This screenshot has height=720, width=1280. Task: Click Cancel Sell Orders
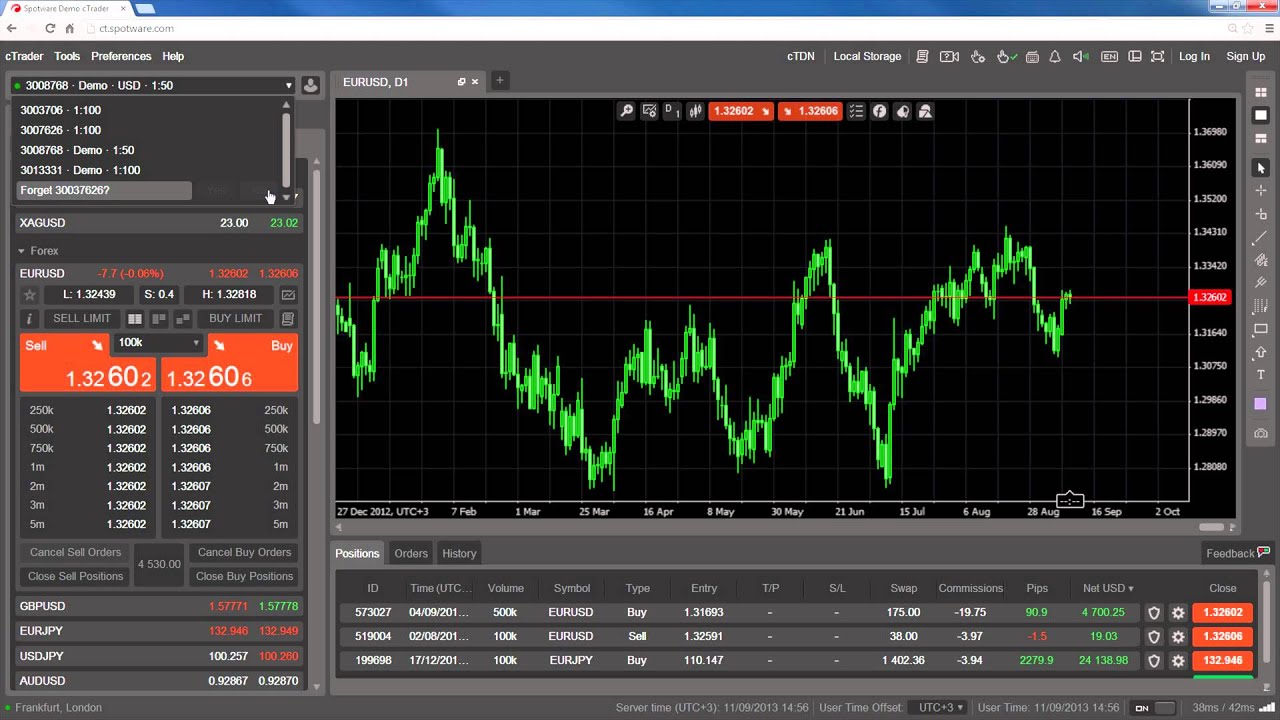point(75,552)
